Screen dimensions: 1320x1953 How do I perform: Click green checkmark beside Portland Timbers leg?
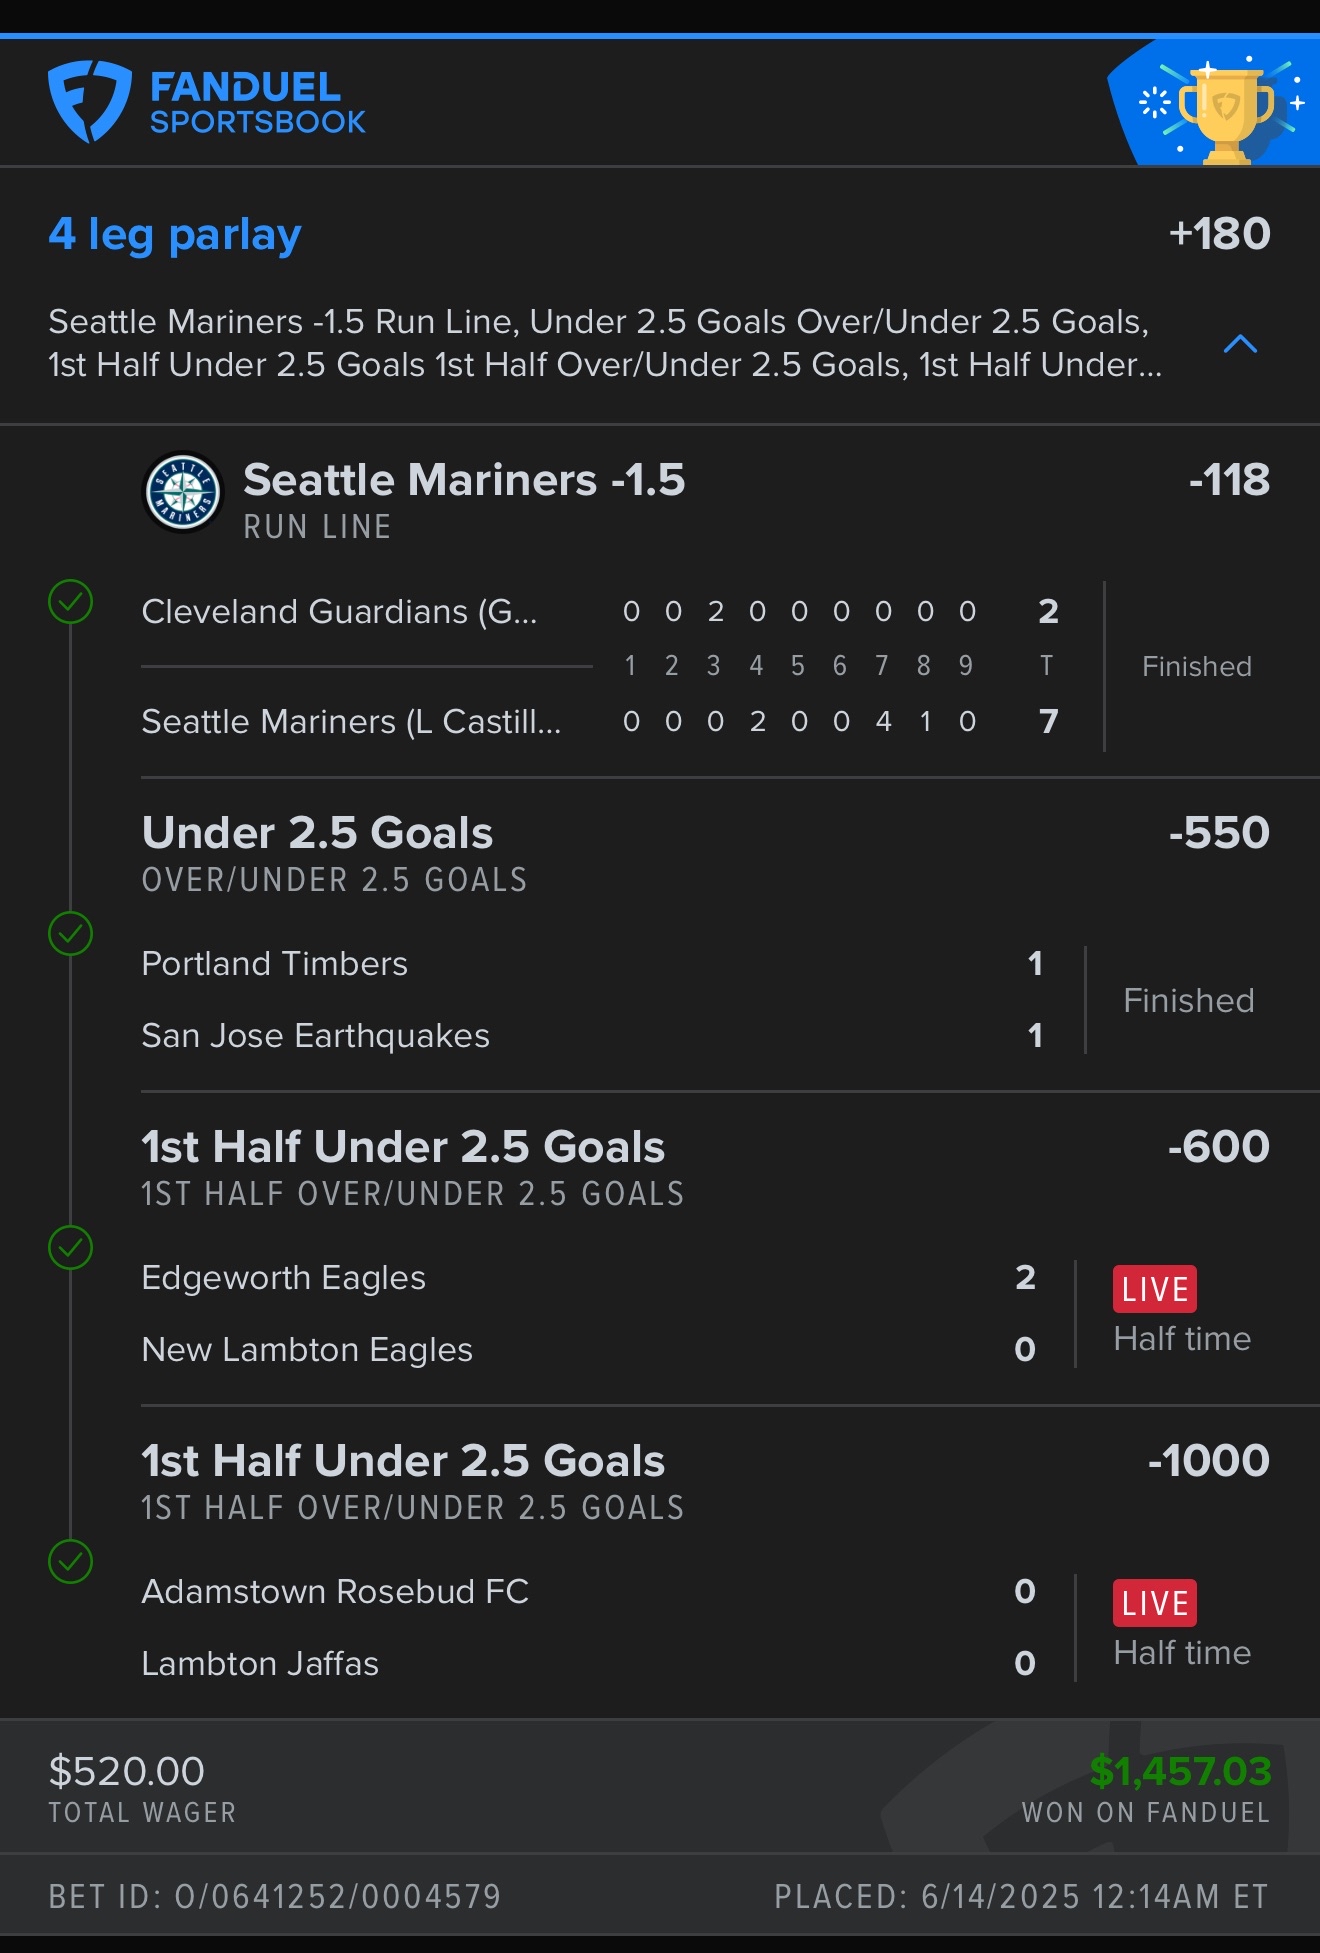tap(71, 934)
